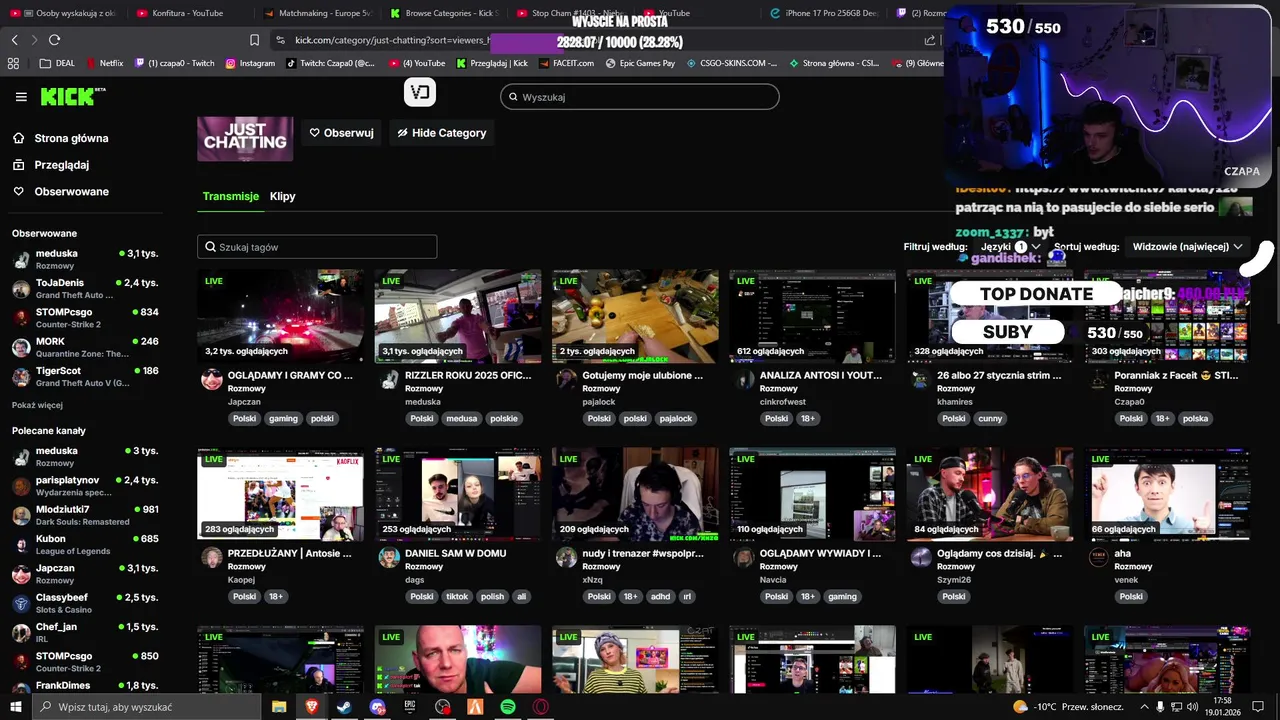Open the Języki language filter dropdown
1280x720 pixels.
[x=1011, y=246]
